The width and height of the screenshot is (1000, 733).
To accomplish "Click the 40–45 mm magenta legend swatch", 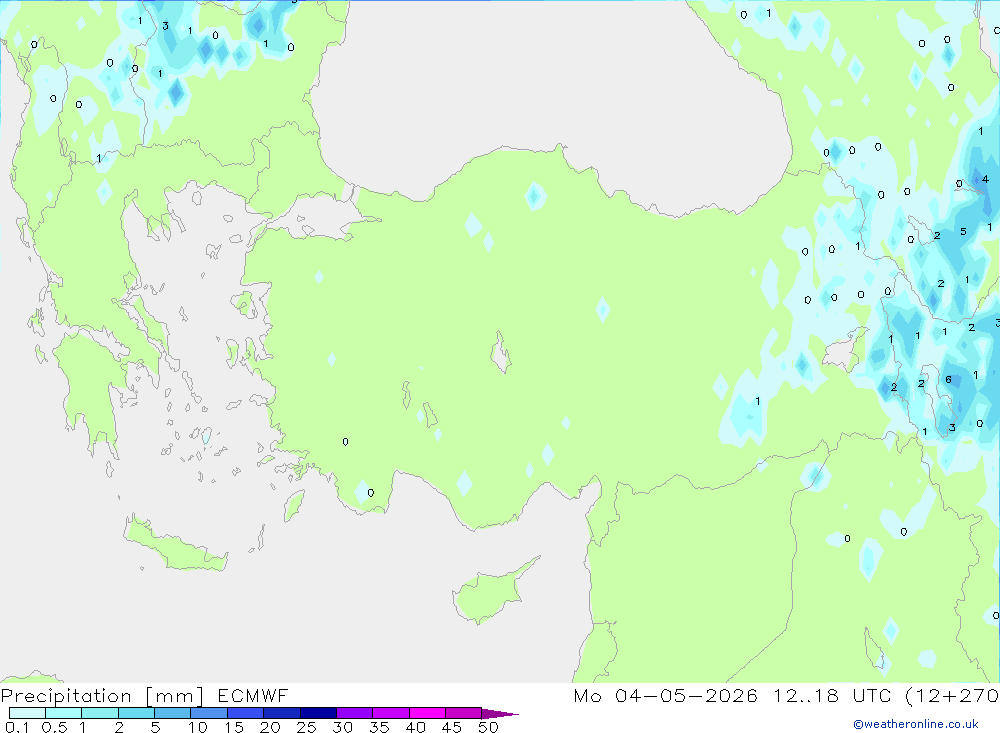I will [427, 713].
